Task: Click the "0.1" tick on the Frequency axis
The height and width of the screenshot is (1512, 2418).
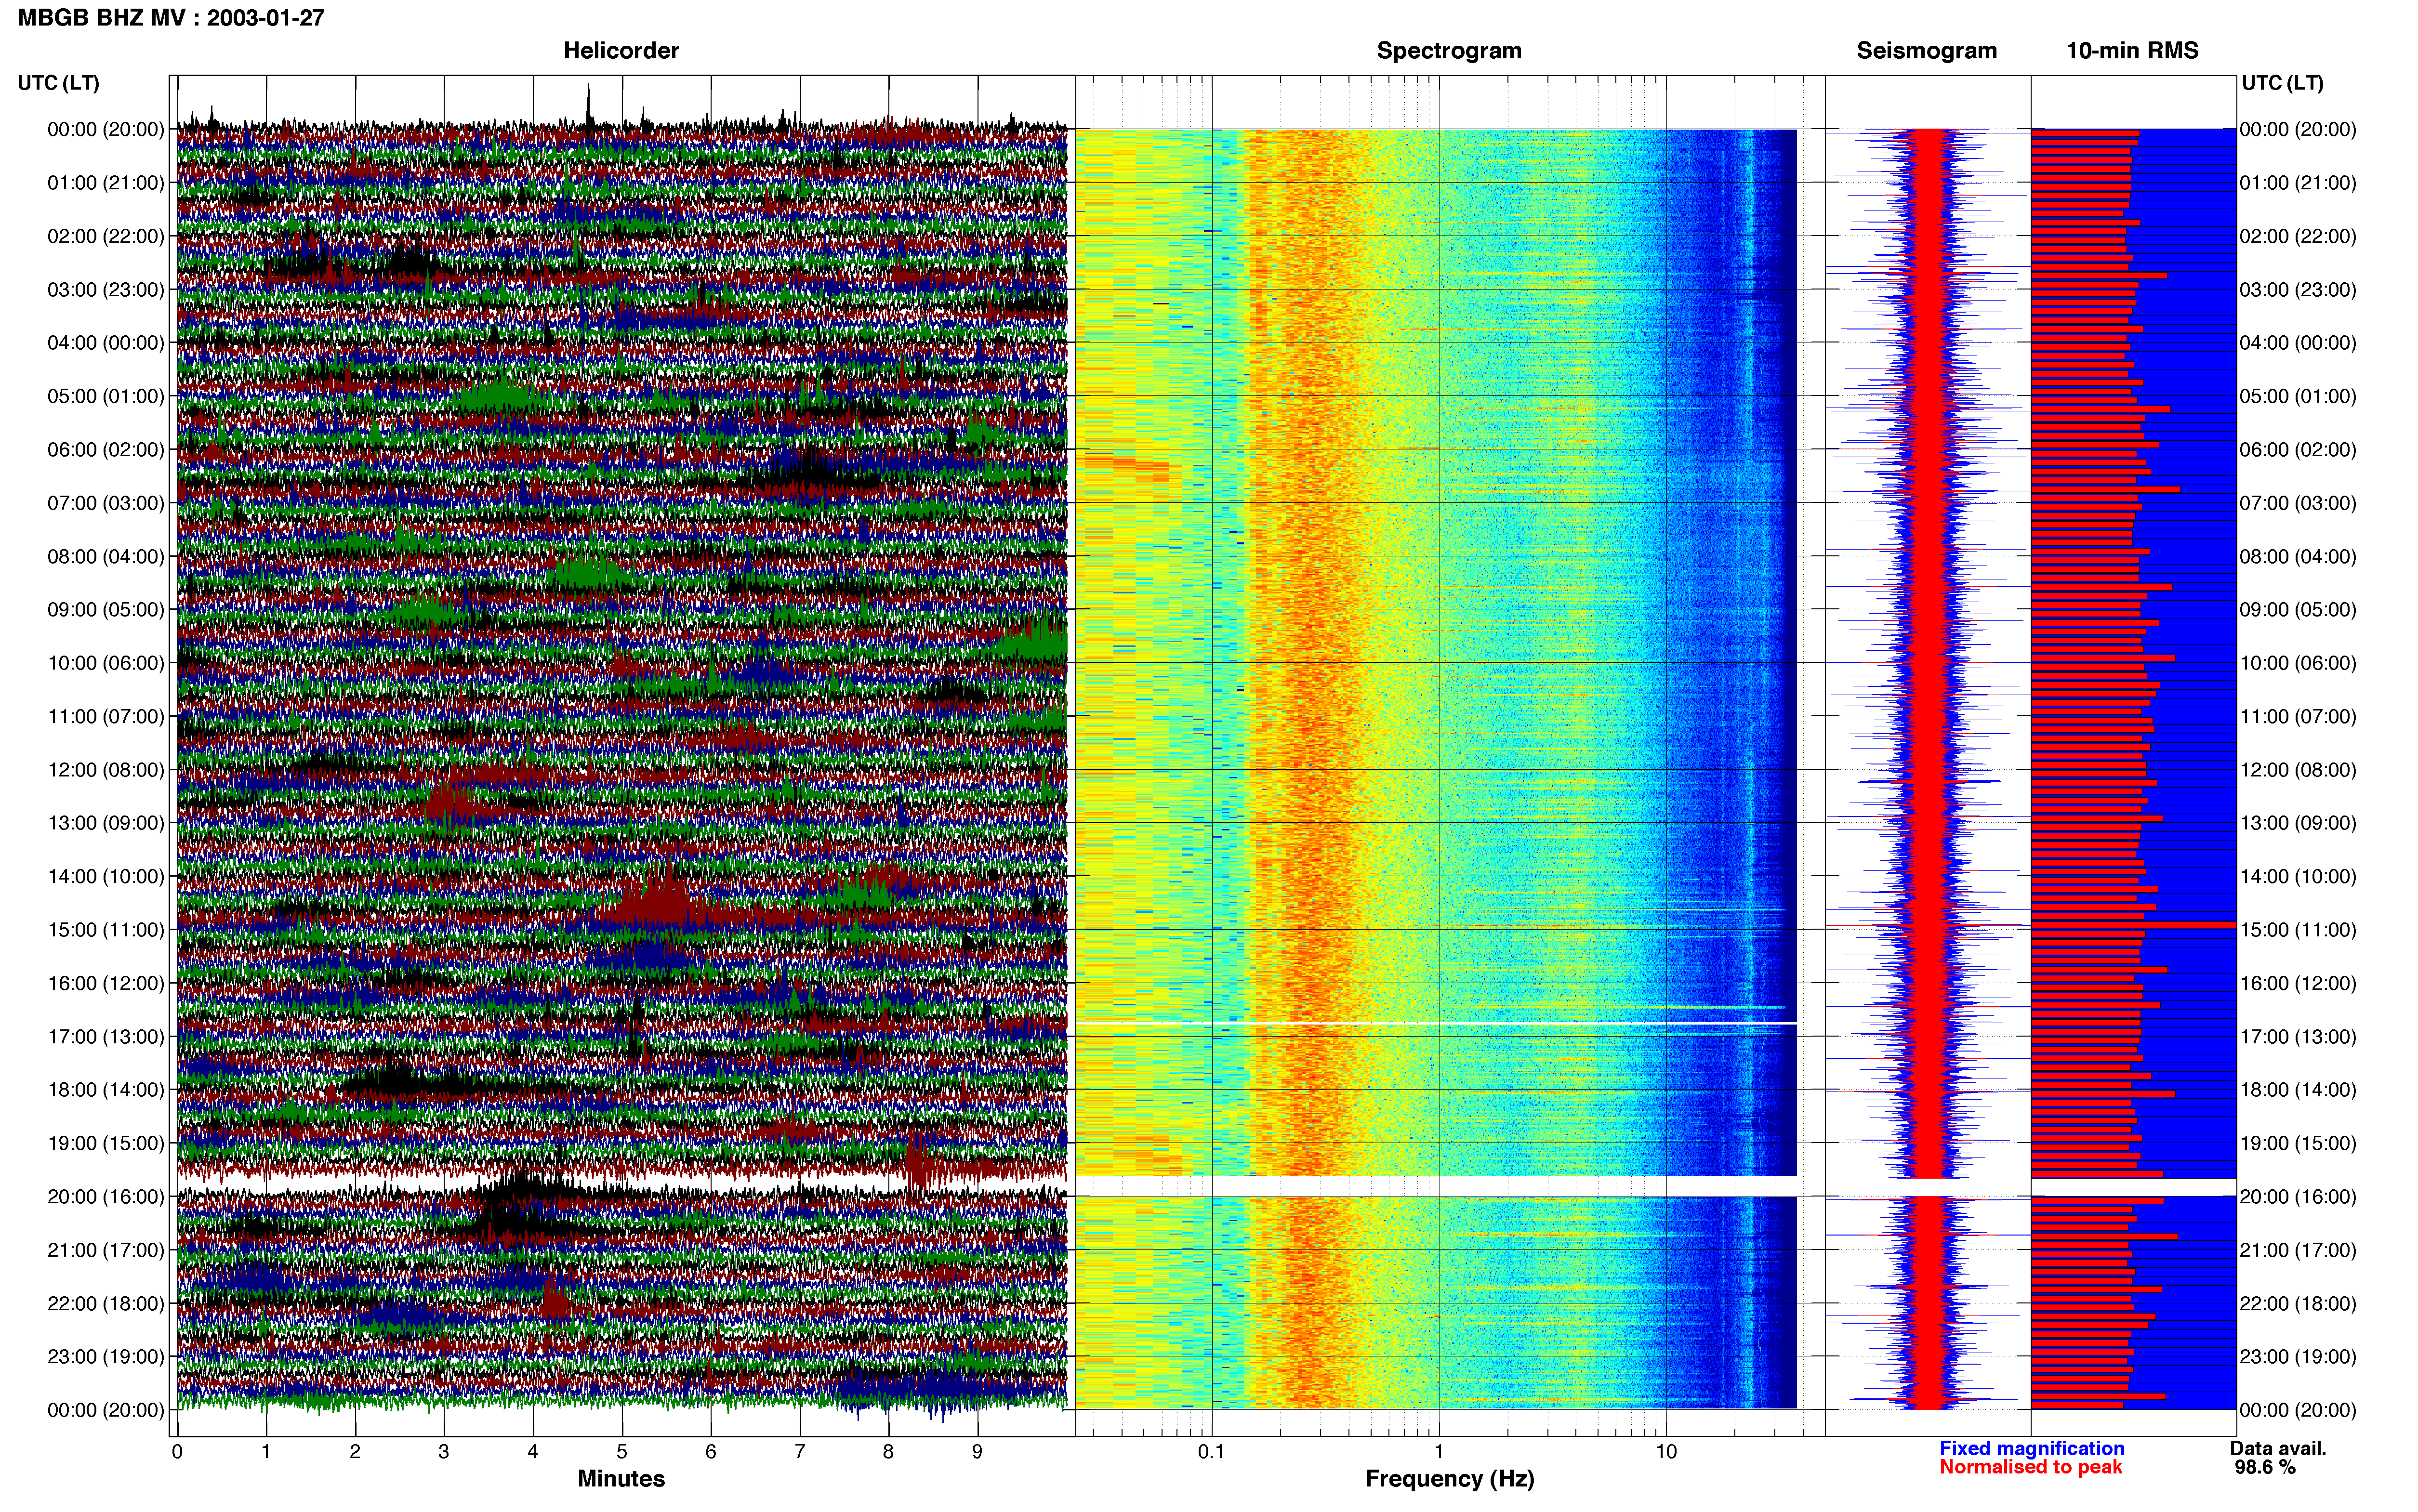Action: [1211, 1451]
